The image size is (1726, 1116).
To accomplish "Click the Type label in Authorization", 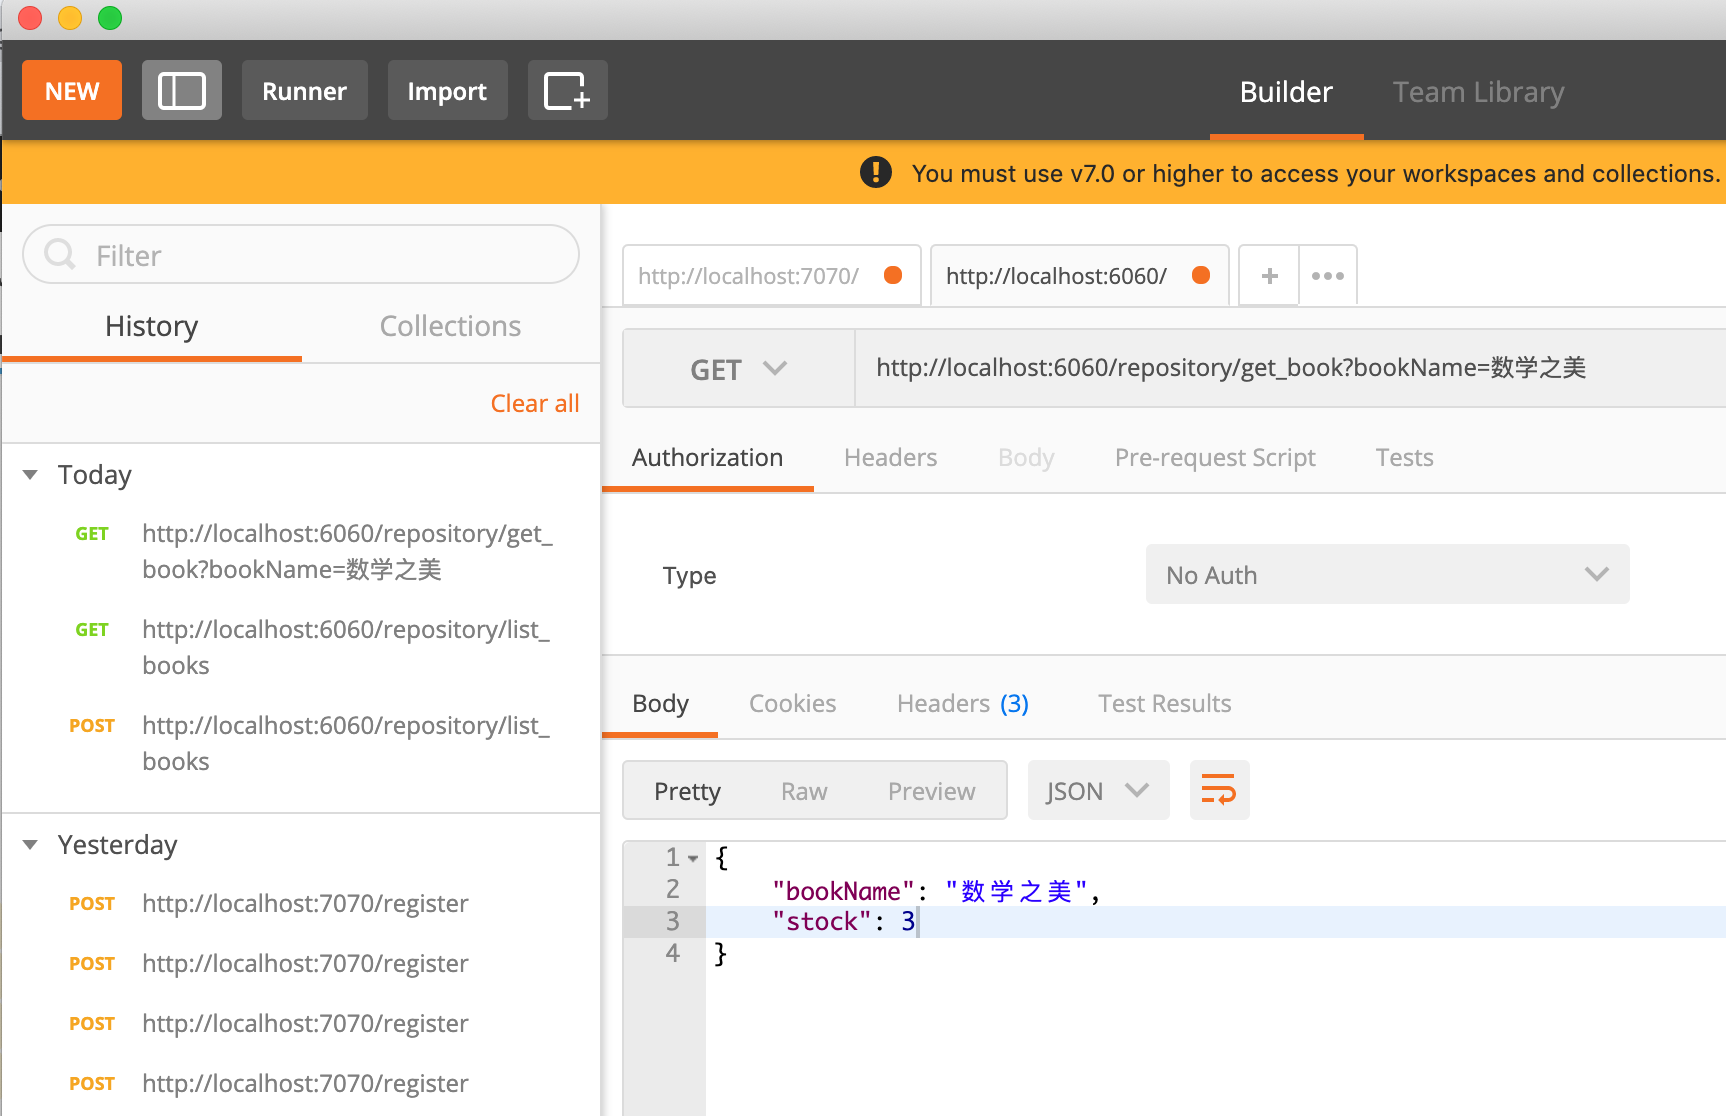I will [x=689, y=575].
